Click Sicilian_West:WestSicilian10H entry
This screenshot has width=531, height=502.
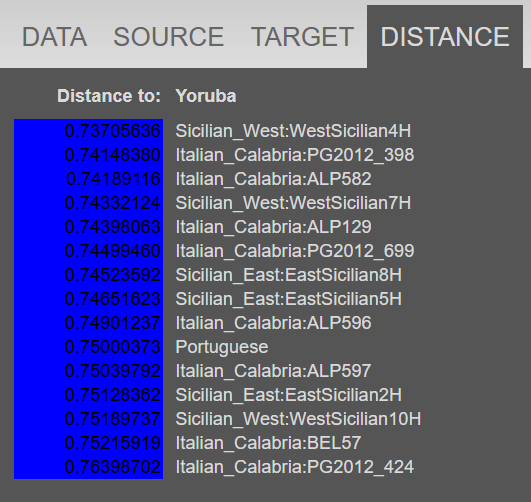click(x=298, y=419)
